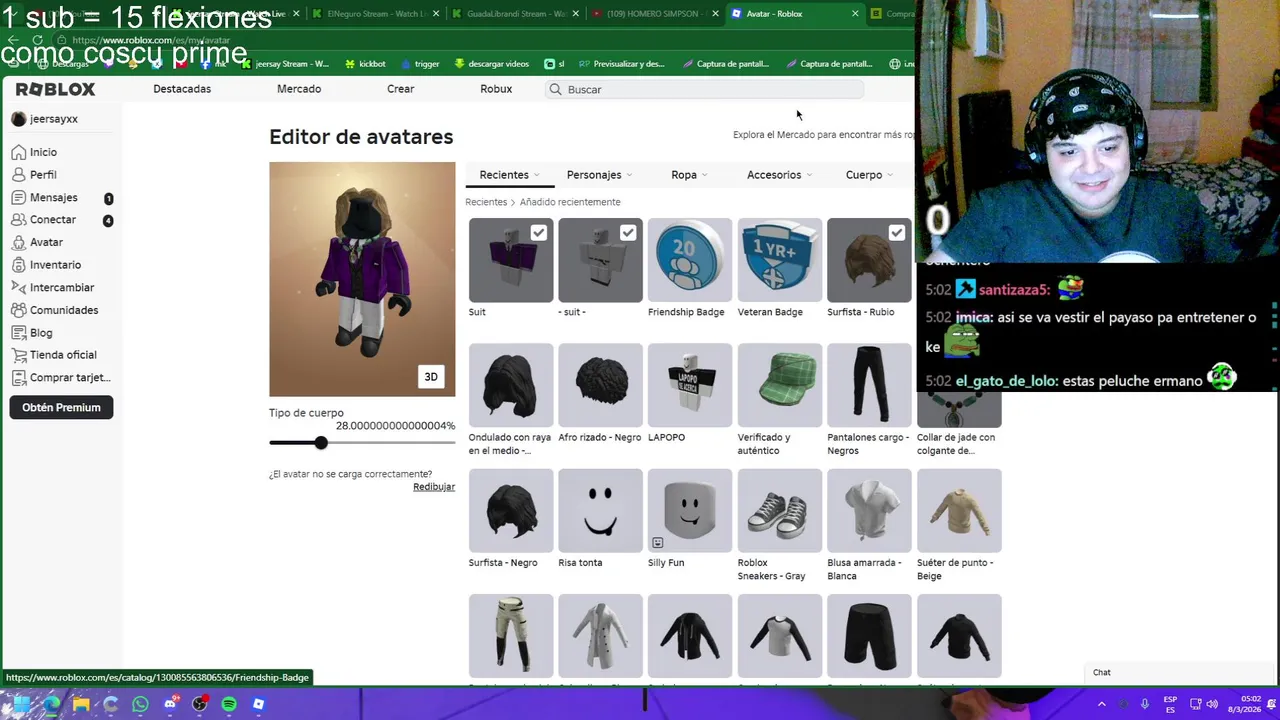
Task: Click the jeersayxx profile avatar icon
Action: coord(19,119)
